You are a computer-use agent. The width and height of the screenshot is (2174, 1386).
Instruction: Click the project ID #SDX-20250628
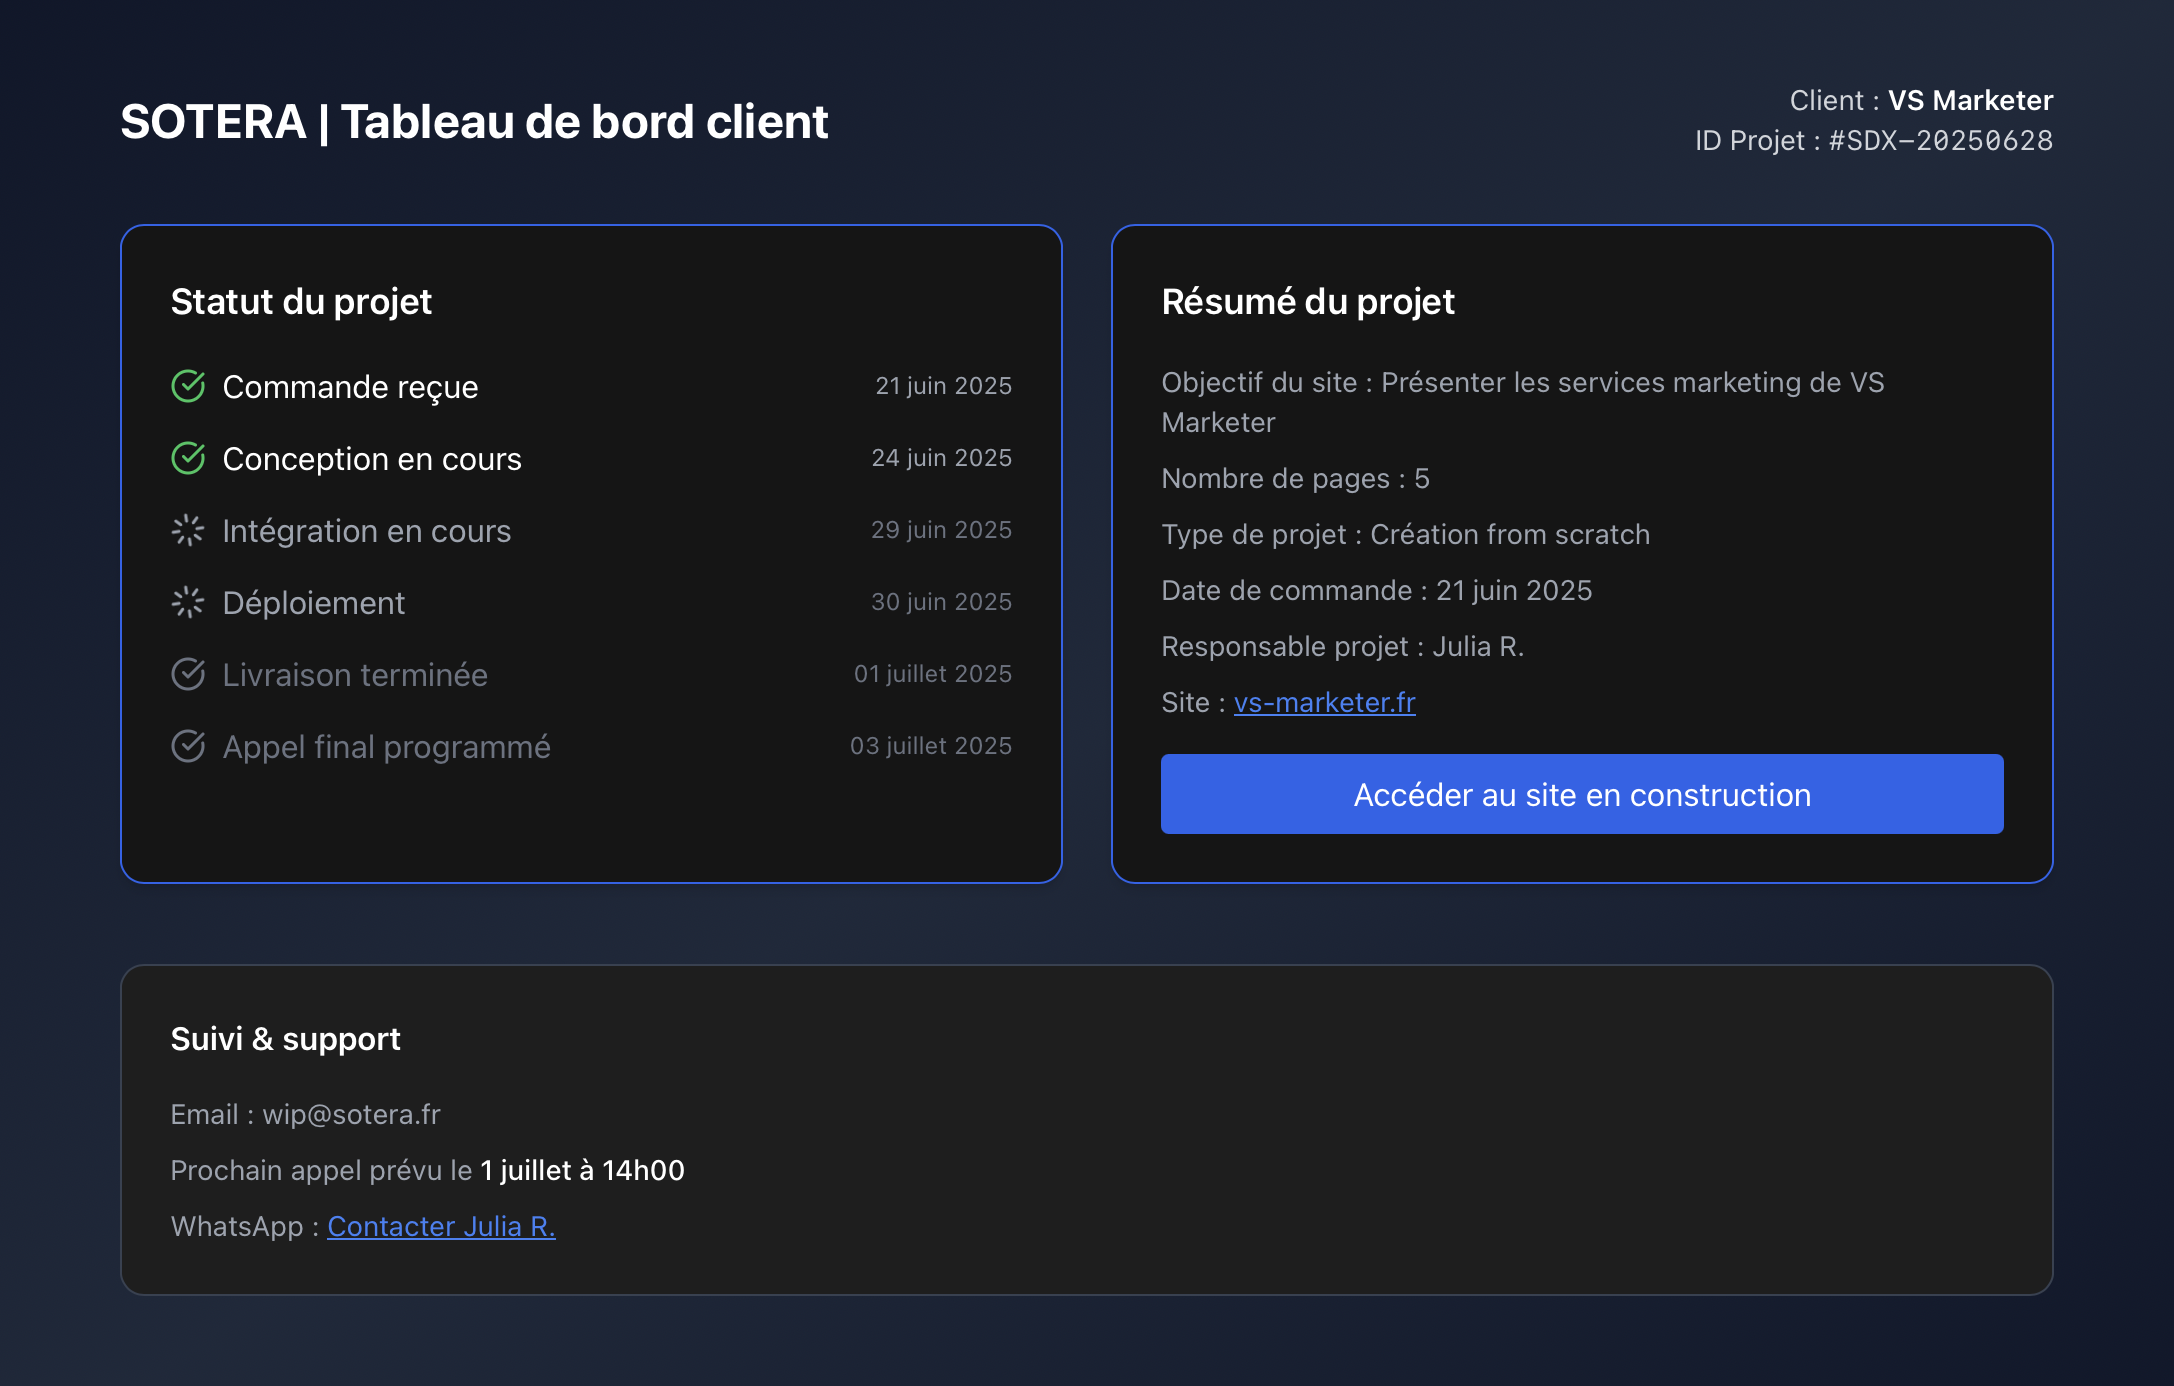coord(1940,140)
